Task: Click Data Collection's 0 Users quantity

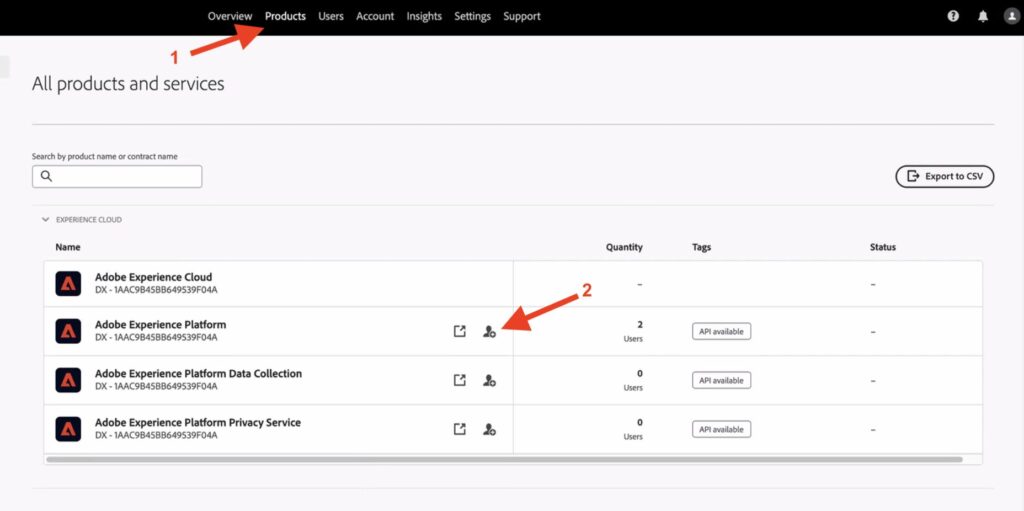Action: [x=633, y=380]
